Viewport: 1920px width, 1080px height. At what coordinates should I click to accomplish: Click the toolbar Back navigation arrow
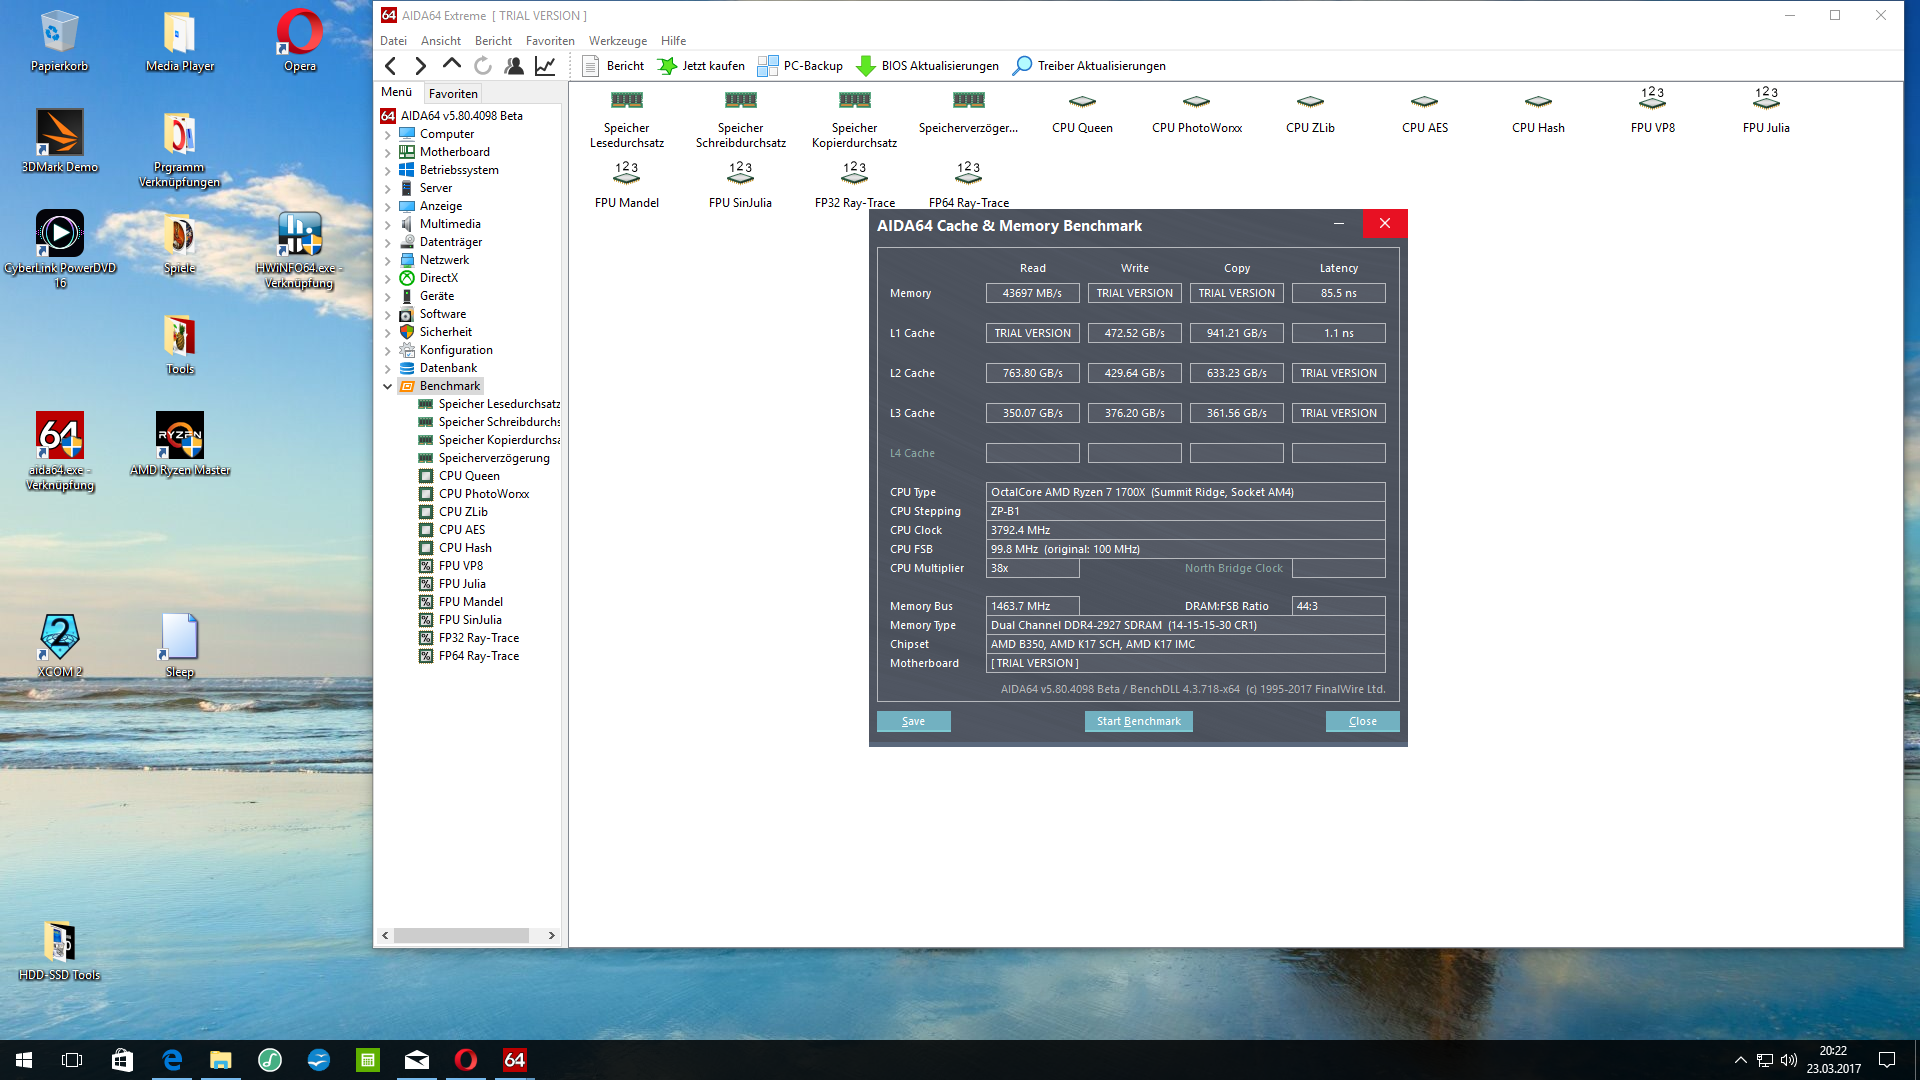coord(391,66)
